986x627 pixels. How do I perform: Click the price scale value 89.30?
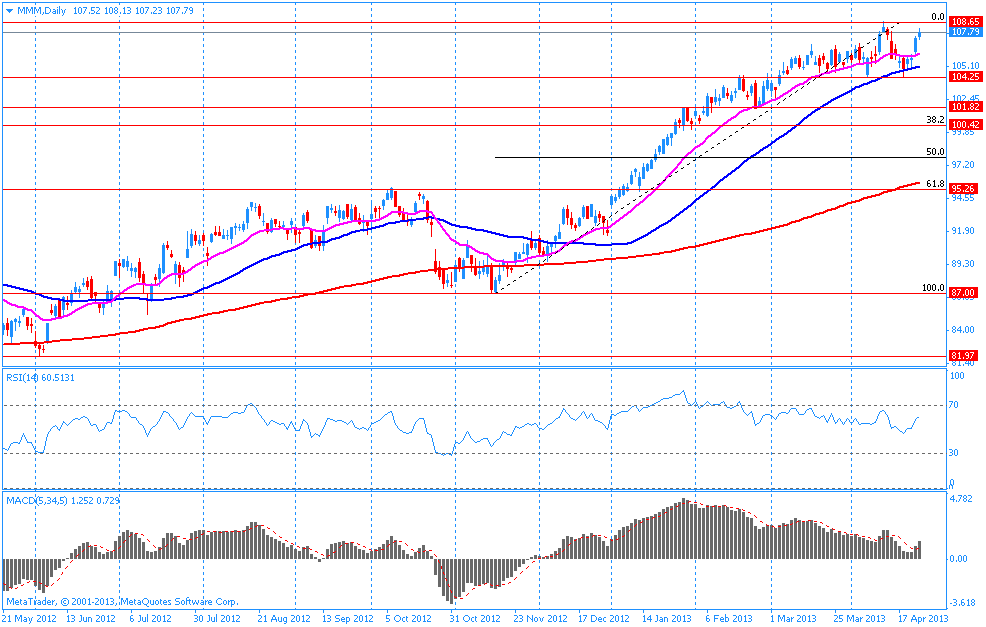pyautogui.click(x=963, y=264)
